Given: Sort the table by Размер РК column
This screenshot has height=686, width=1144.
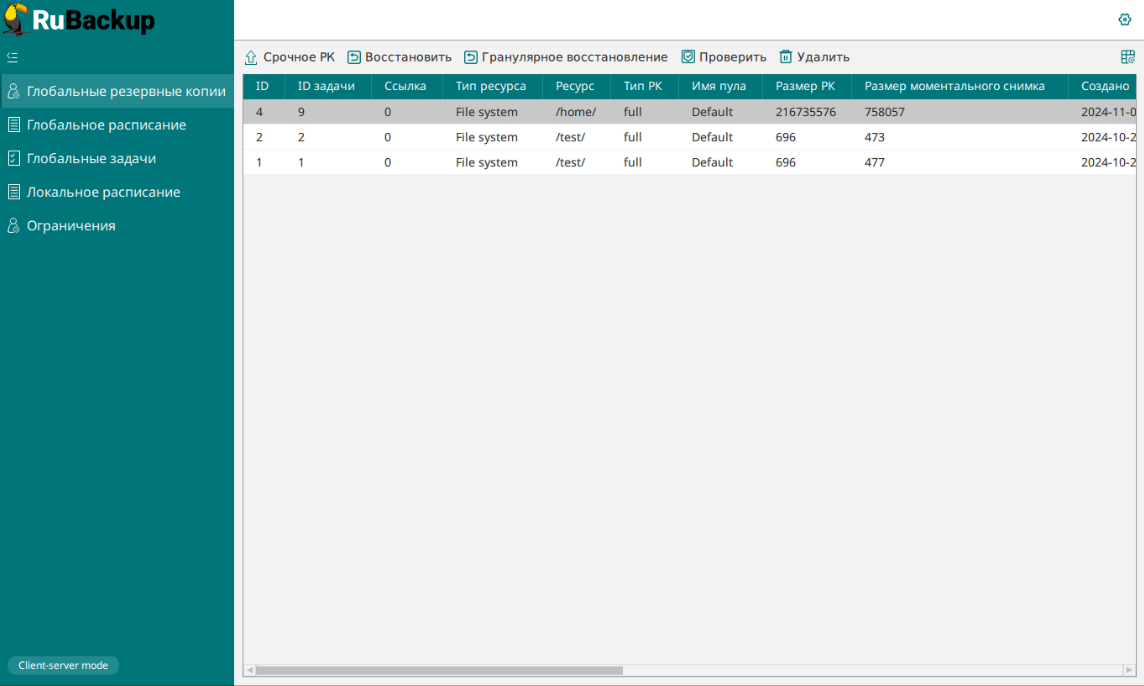Looking at the screenshot, I should pyautogui.click(x=805, y=86).
